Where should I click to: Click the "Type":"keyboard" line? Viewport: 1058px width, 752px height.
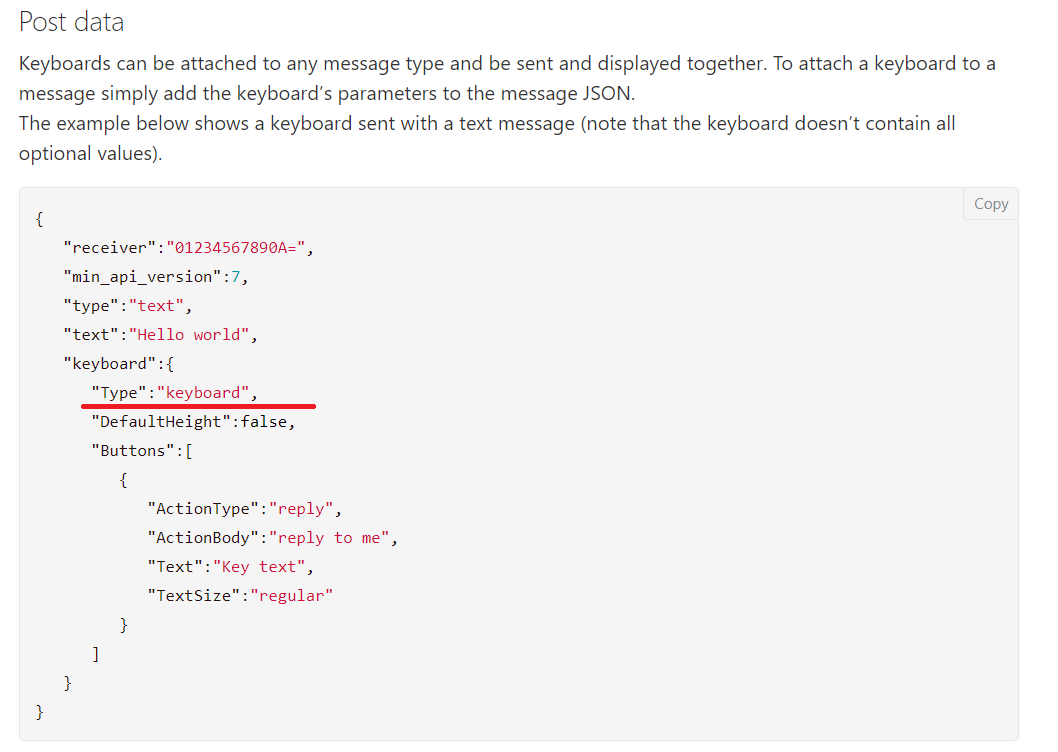(174, 393)
